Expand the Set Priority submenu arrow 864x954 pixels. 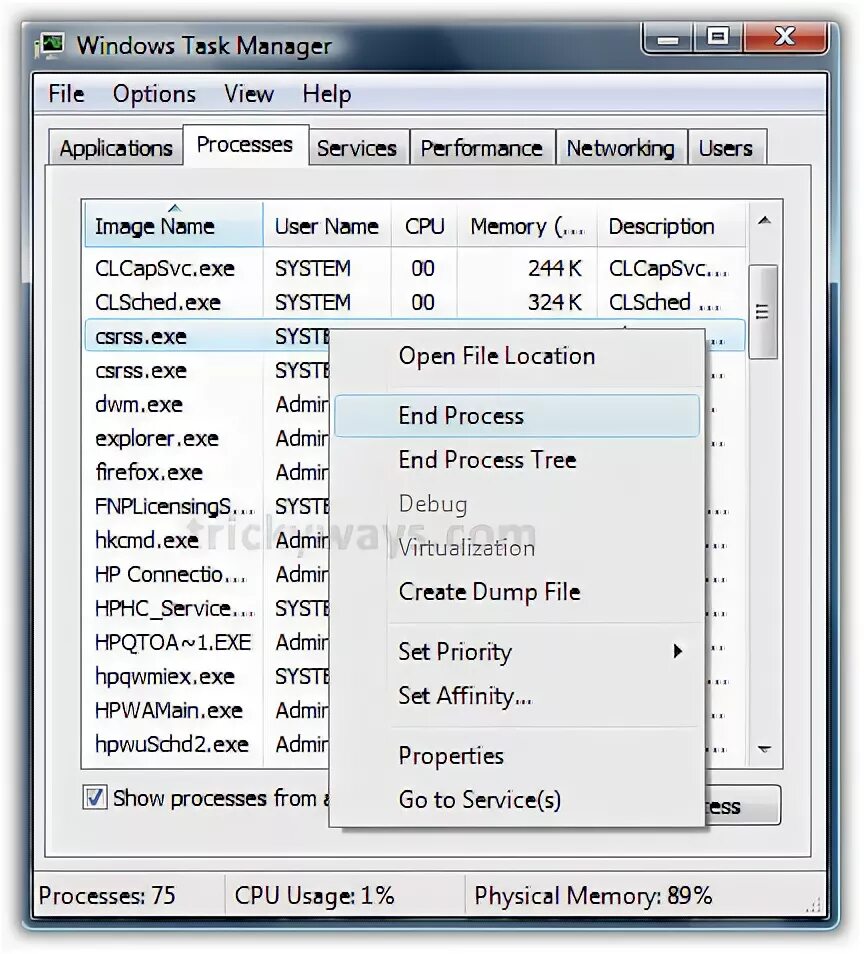[x=678, y=651]
